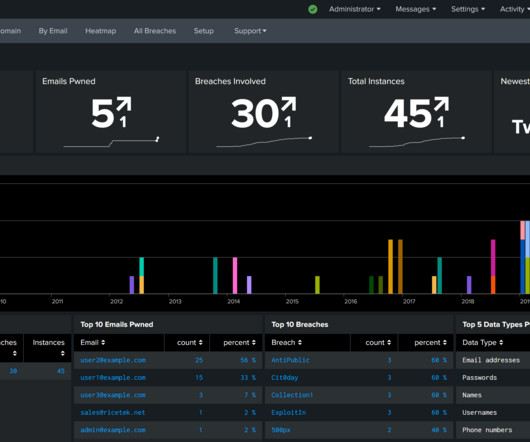The width and height of the screenshot is (530, 442).
Task: Click 33 % percent for user1@example.com
Action: [x=248, y=378]
